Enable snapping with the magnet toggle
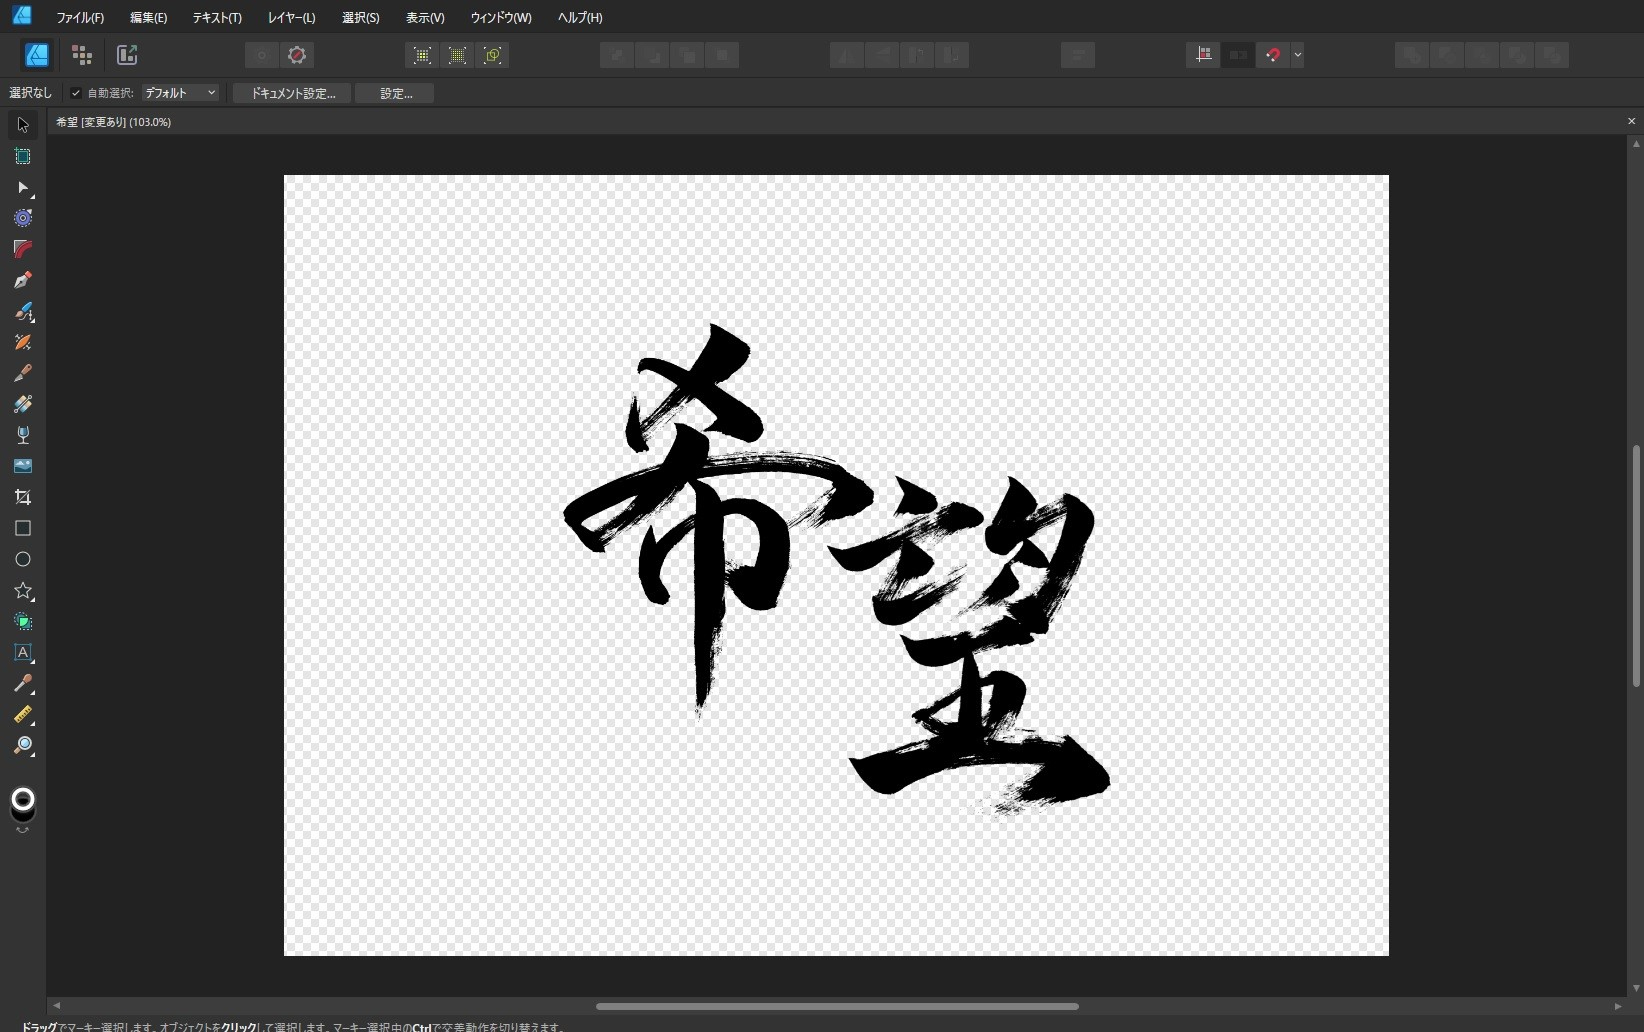The height and width of the screenshot is (1032, 1644). click(1272, 55)
